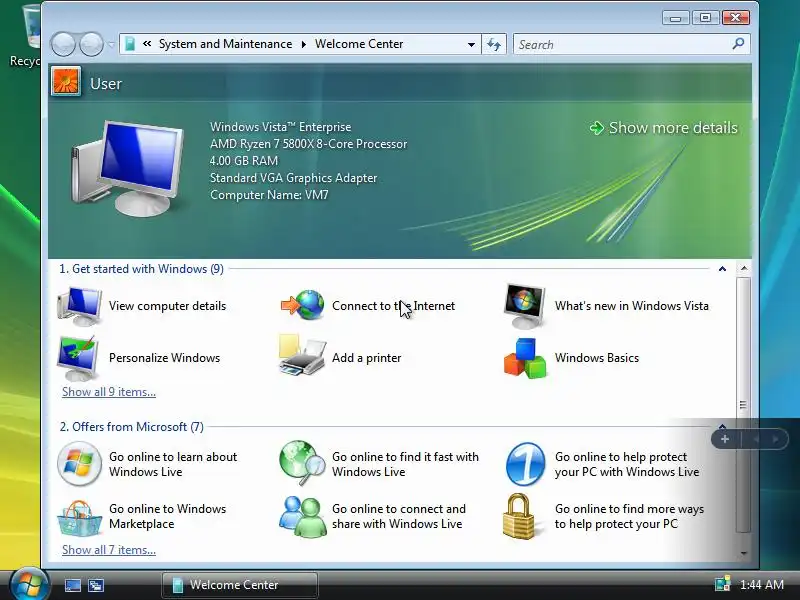Click the taskbar clock 1:44 AM
The height and width of the screenshot is (600, 800).
[x=762, y=585]
